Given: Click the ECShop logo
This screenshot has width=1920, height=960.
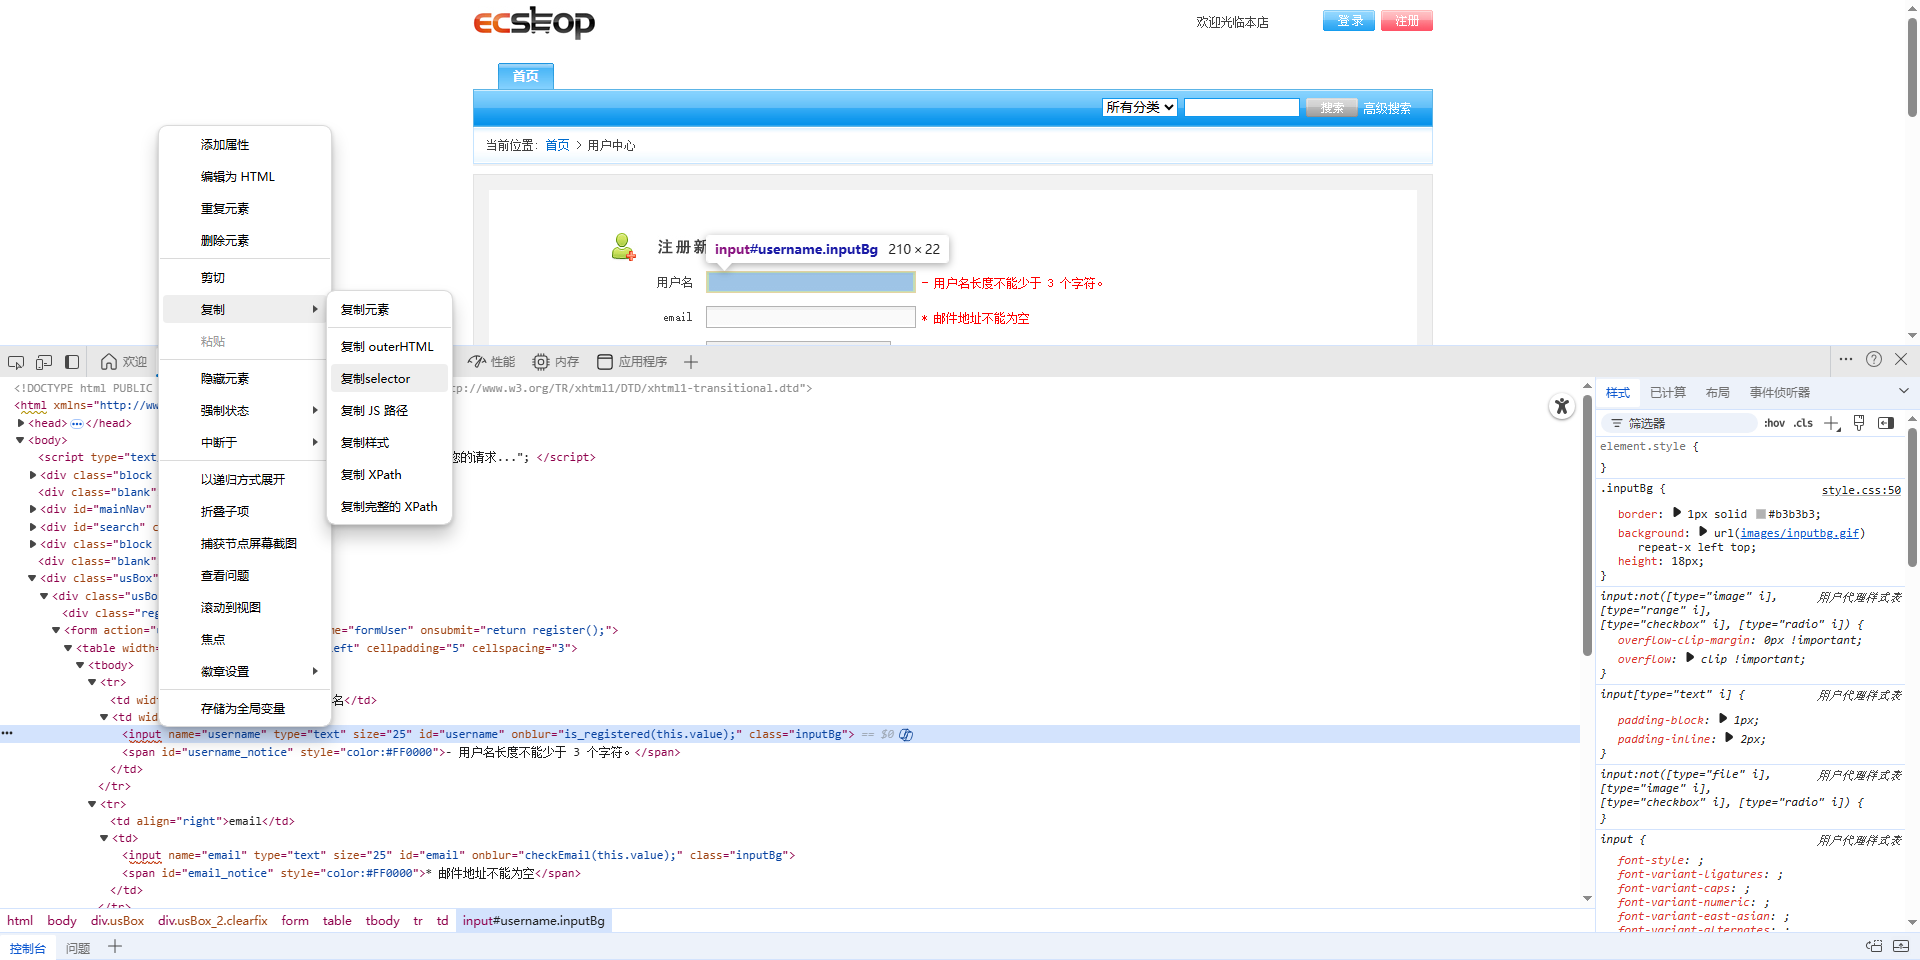Looking at the screenshot, I should click(534, 23).
